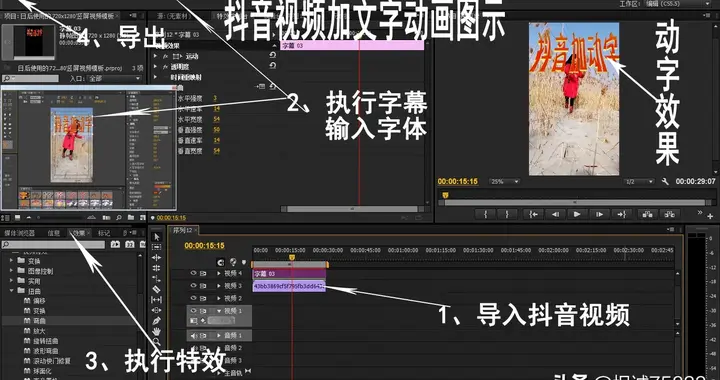Screen dimensions: 720x380
Task: Click the Lift button in program monitor
Action: pyautogui.click(x=647, y=214)
